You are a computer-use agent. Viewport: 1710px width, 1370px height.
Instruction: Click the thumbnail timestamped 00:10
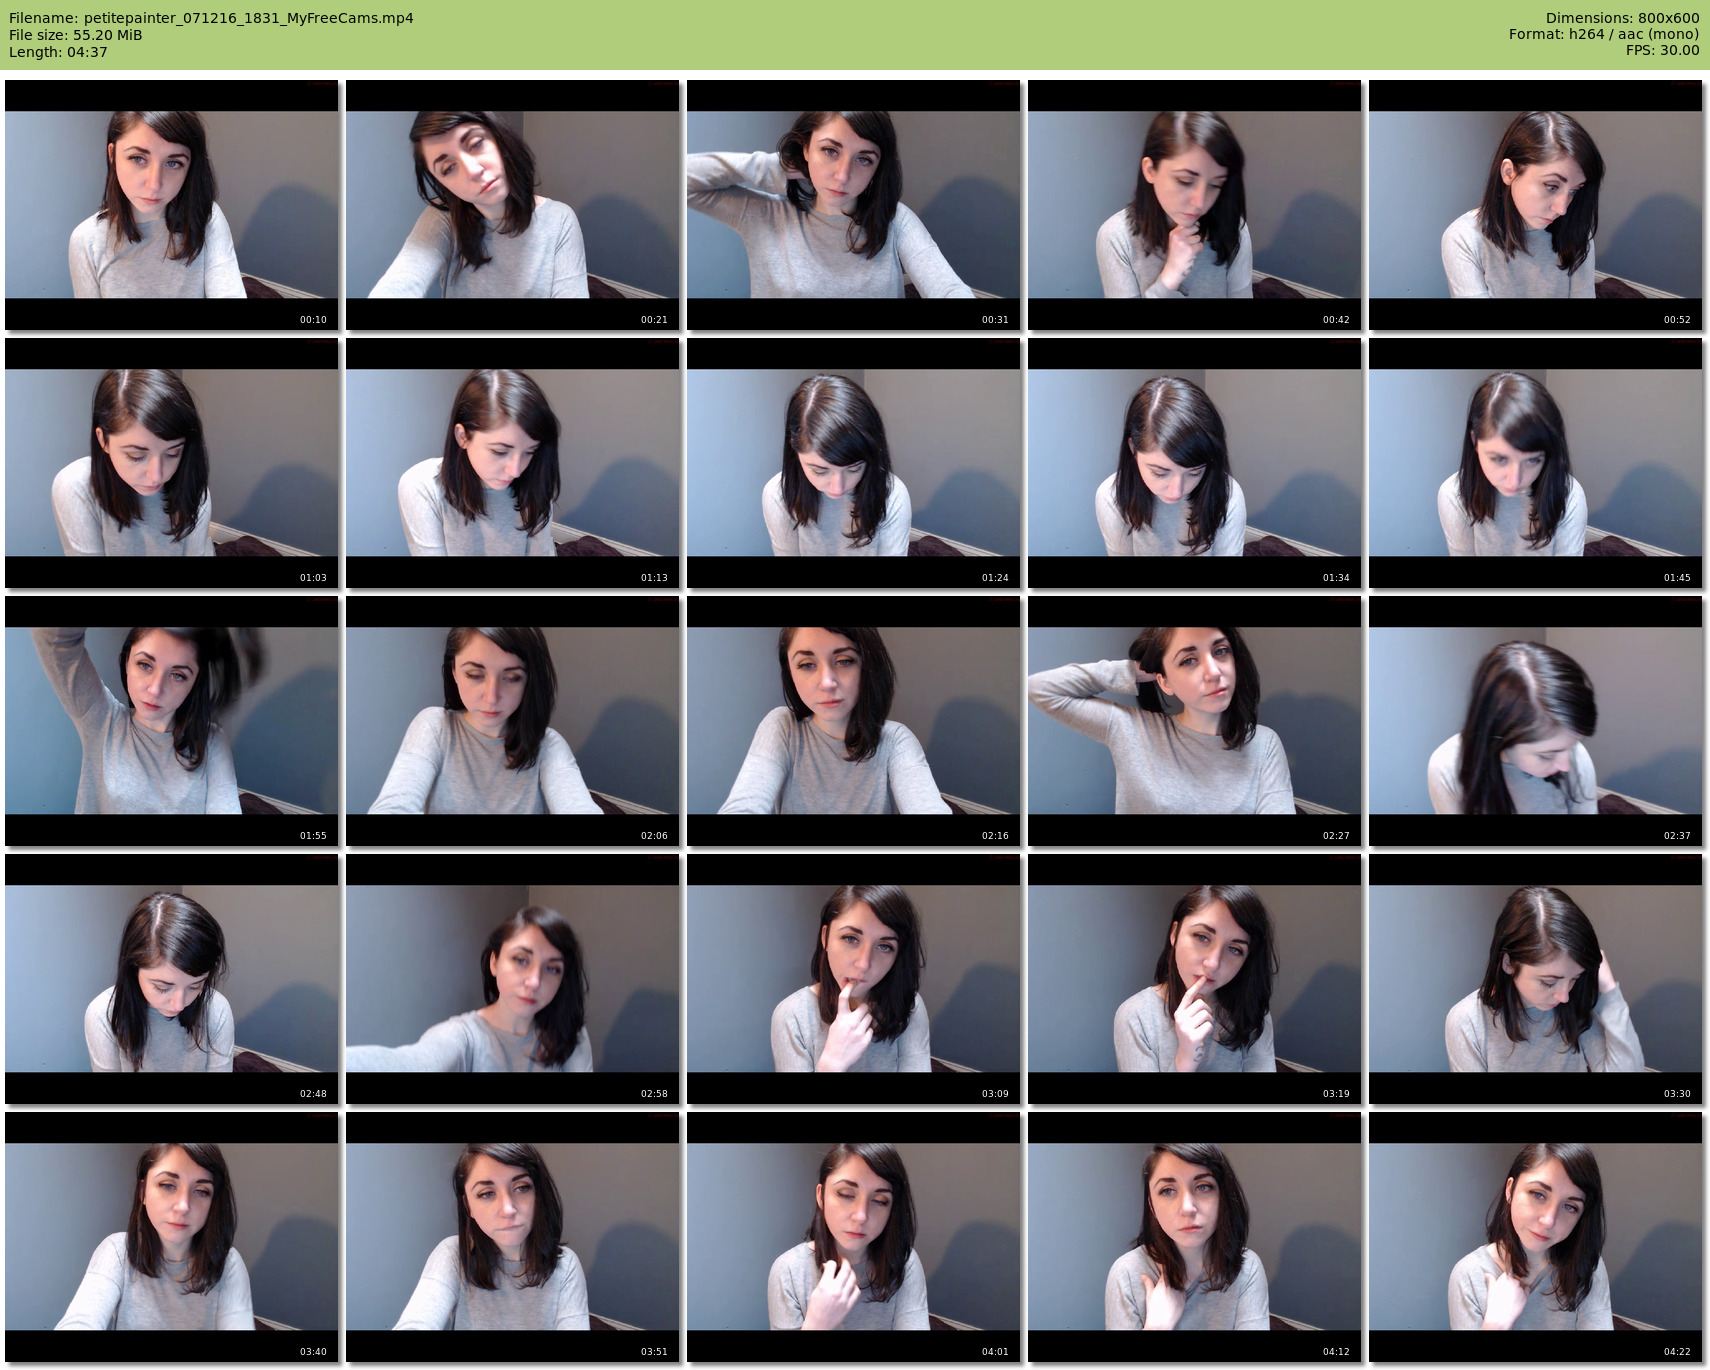[x=172, y=205]
